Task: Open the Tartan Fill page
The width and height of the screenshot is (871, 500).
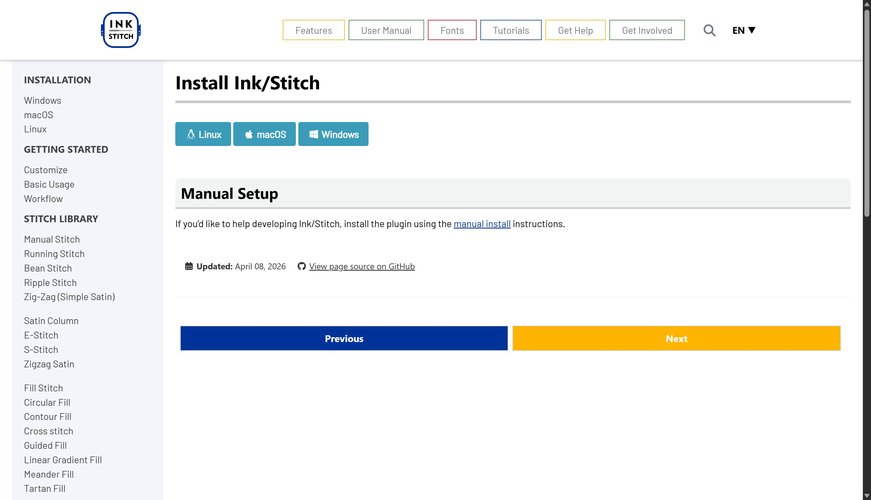Action: (44, 489)
